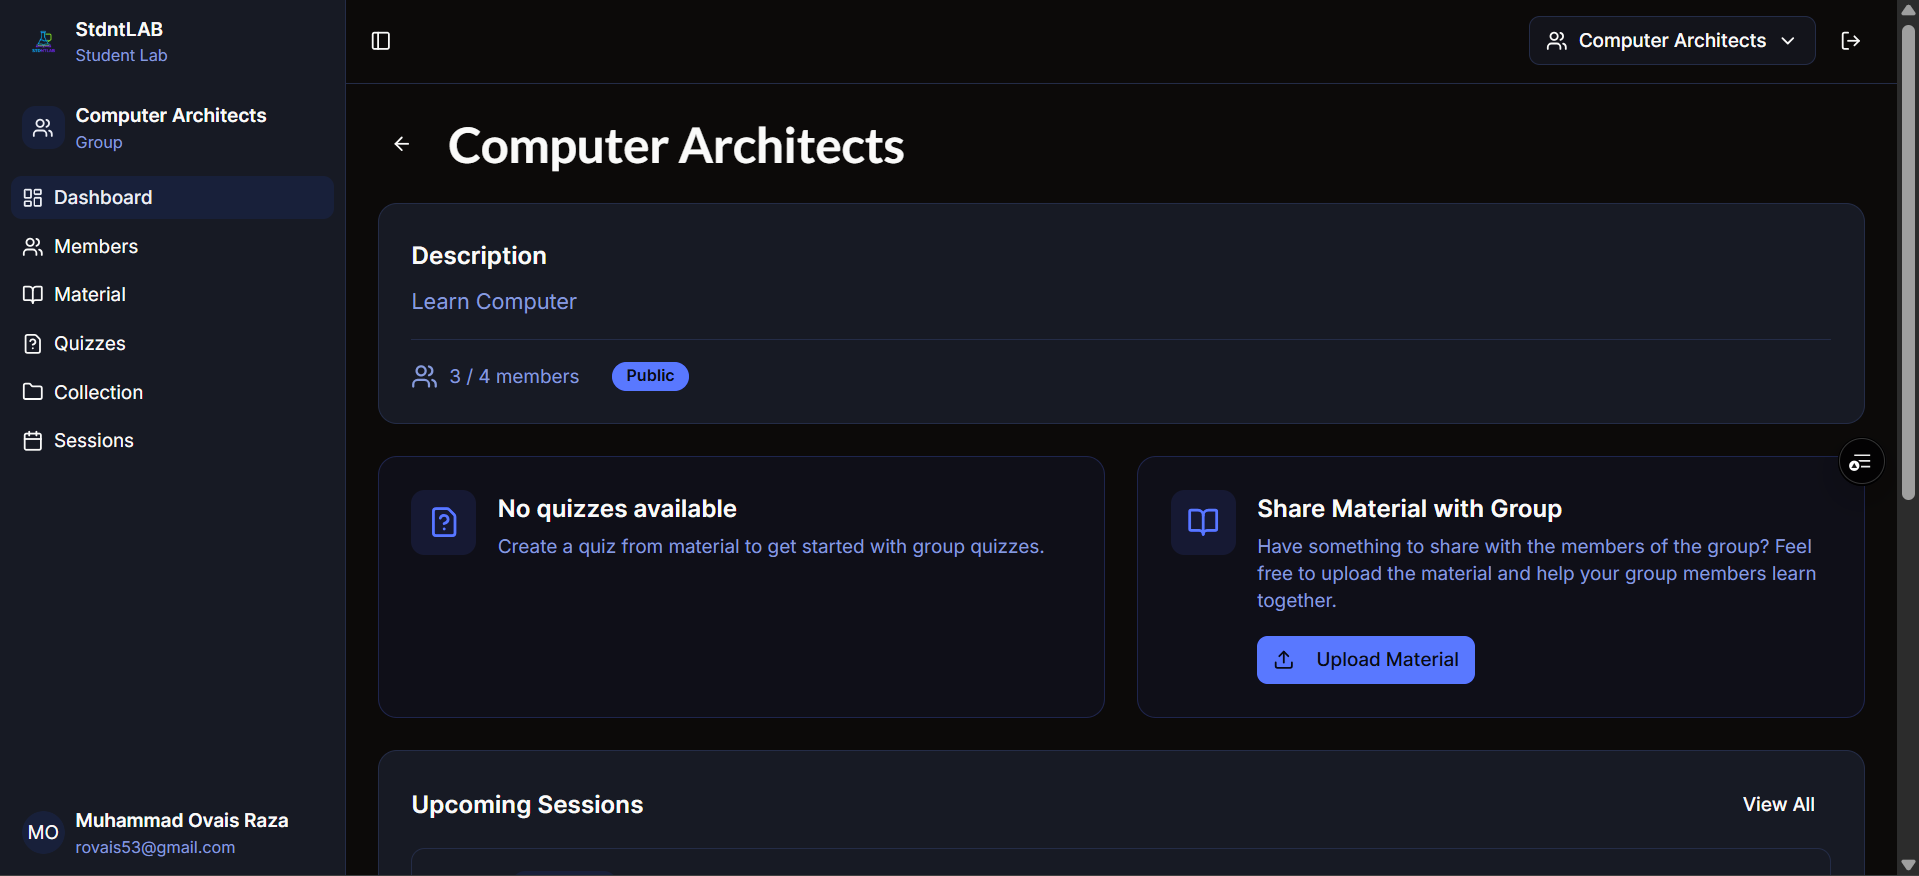
Task: Go back using the left arrow
Action: pos(402,144)
